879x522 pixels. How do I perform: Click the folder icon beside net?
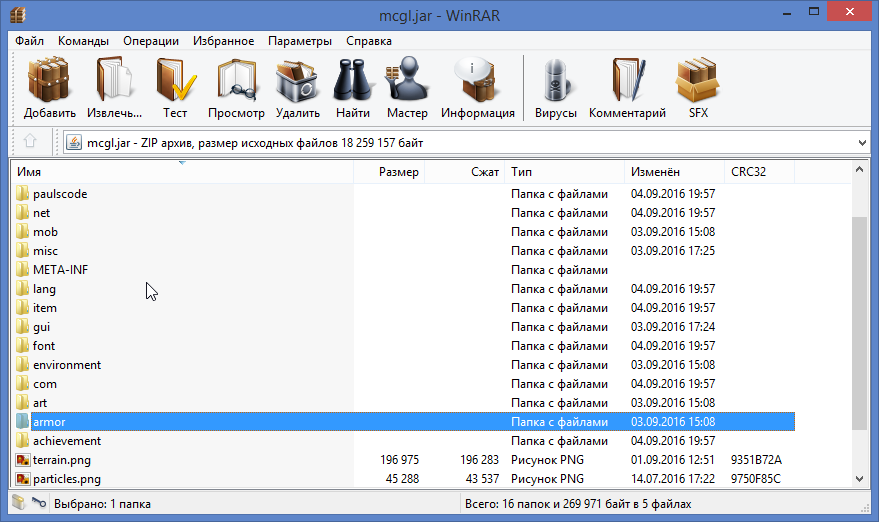[x=22, y=213]
